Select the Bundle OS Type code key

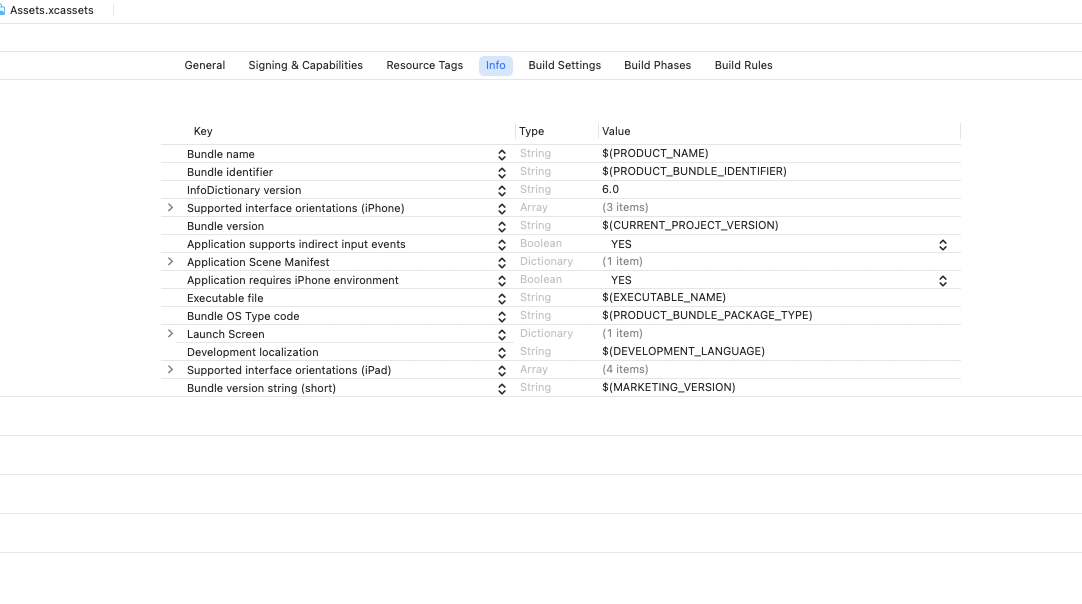[243, 315]
